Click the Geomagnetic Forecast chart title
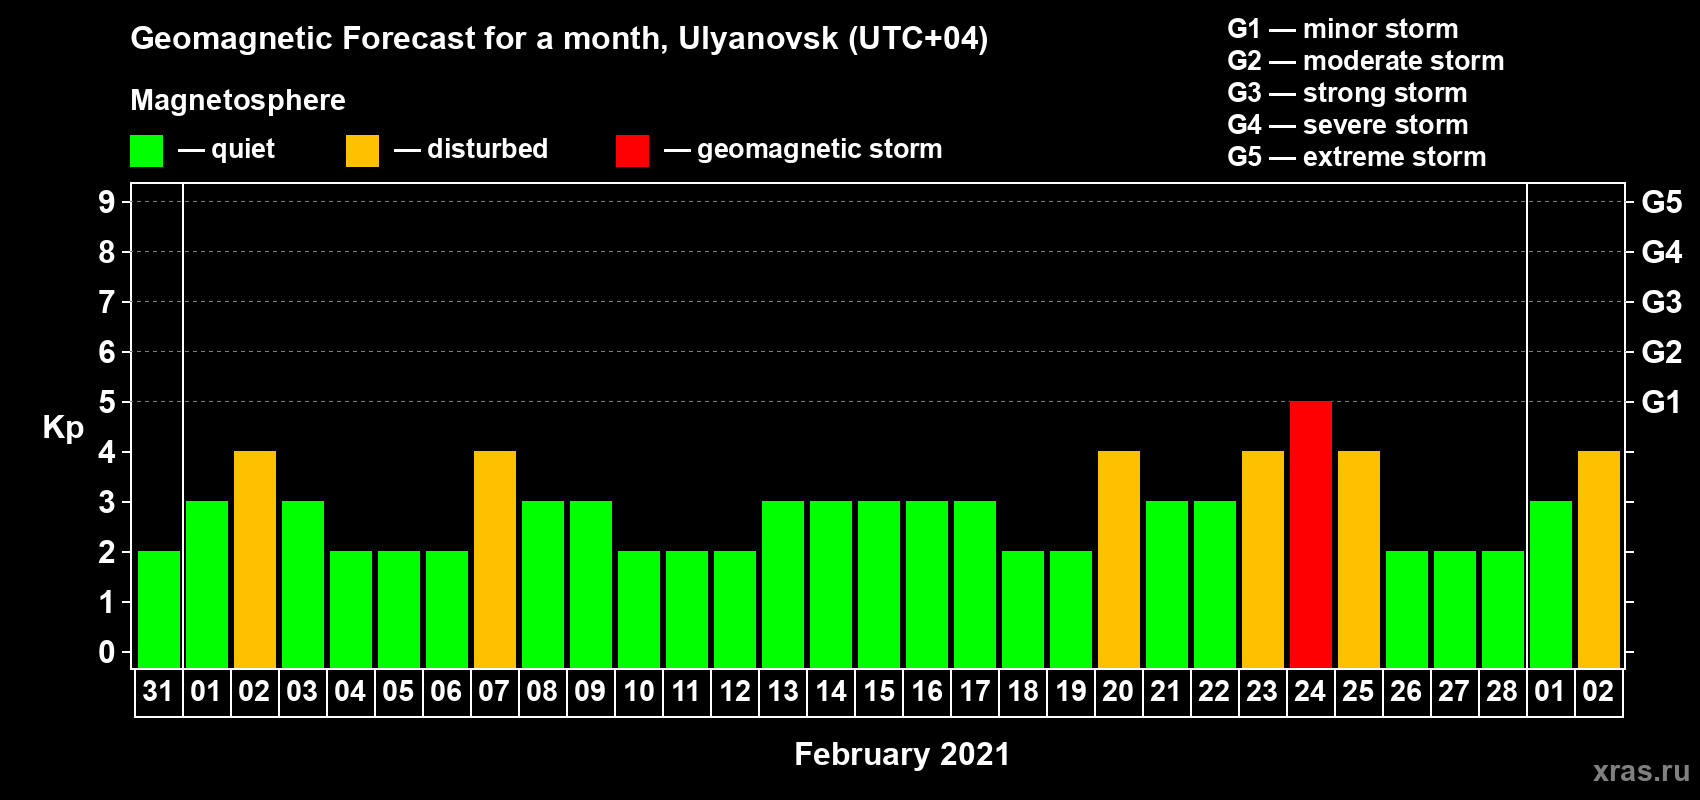The image size is (1700, 800). click(559, 39)
